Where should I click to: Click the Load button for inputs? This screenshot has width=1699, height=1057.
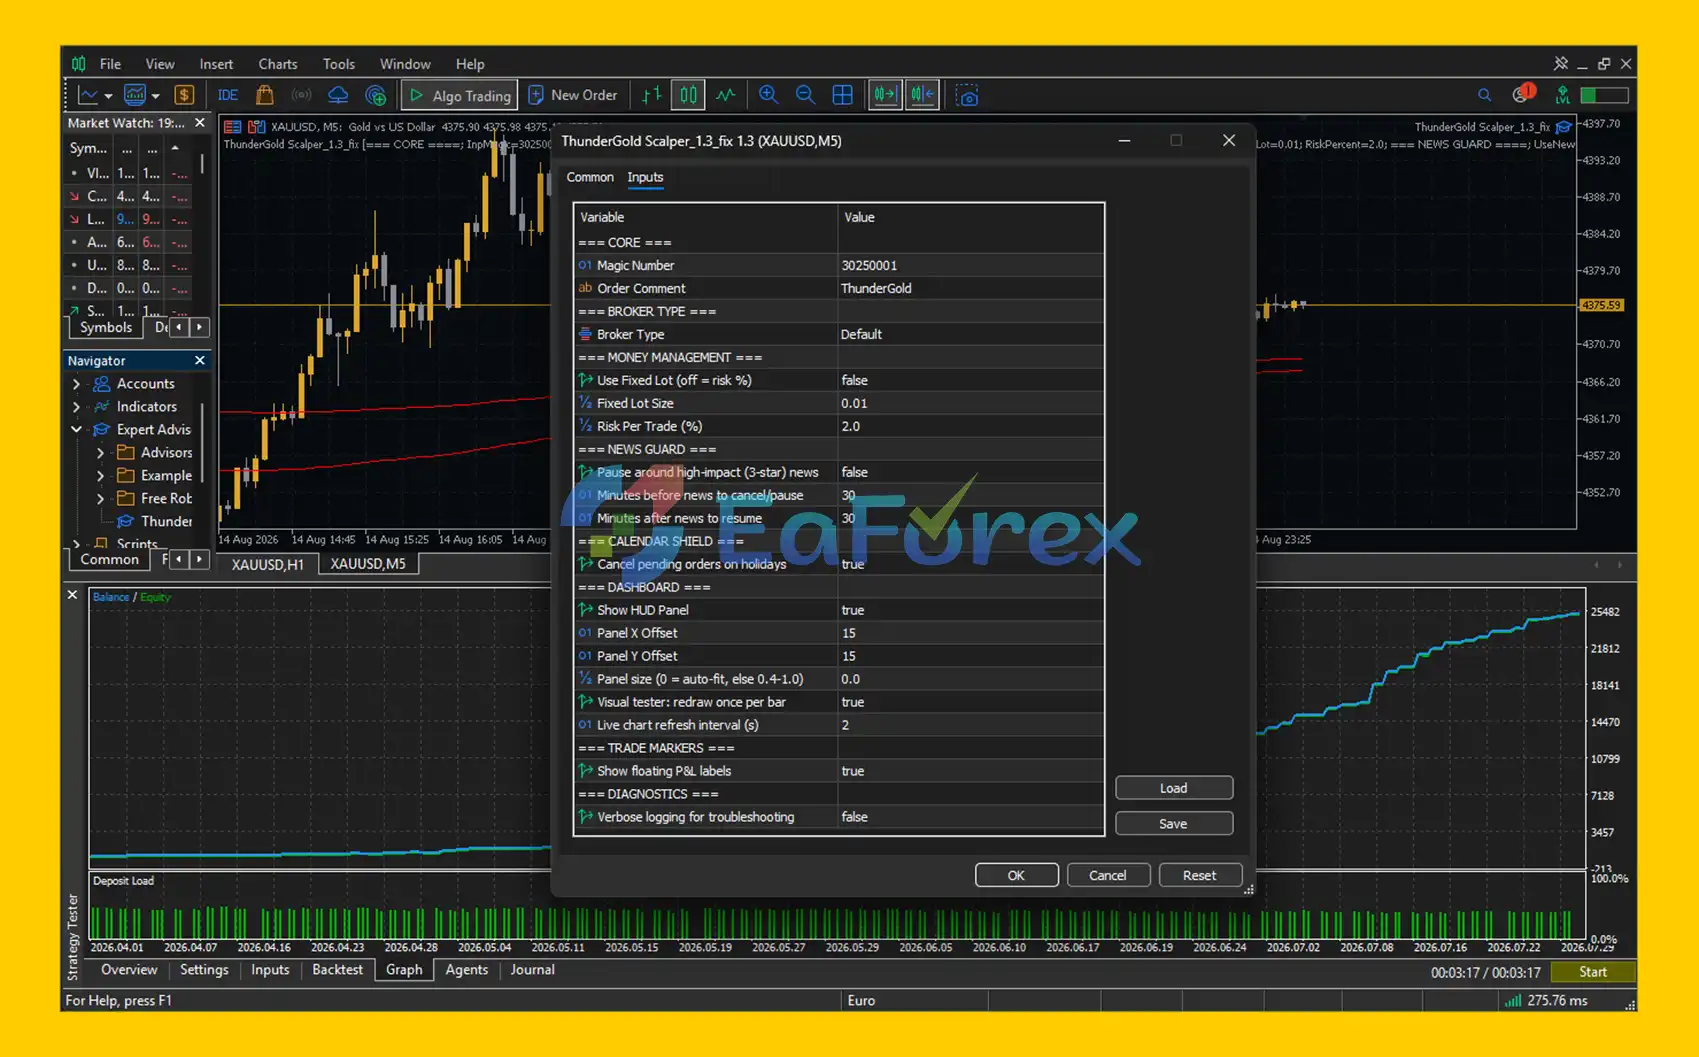point(1174,788)
